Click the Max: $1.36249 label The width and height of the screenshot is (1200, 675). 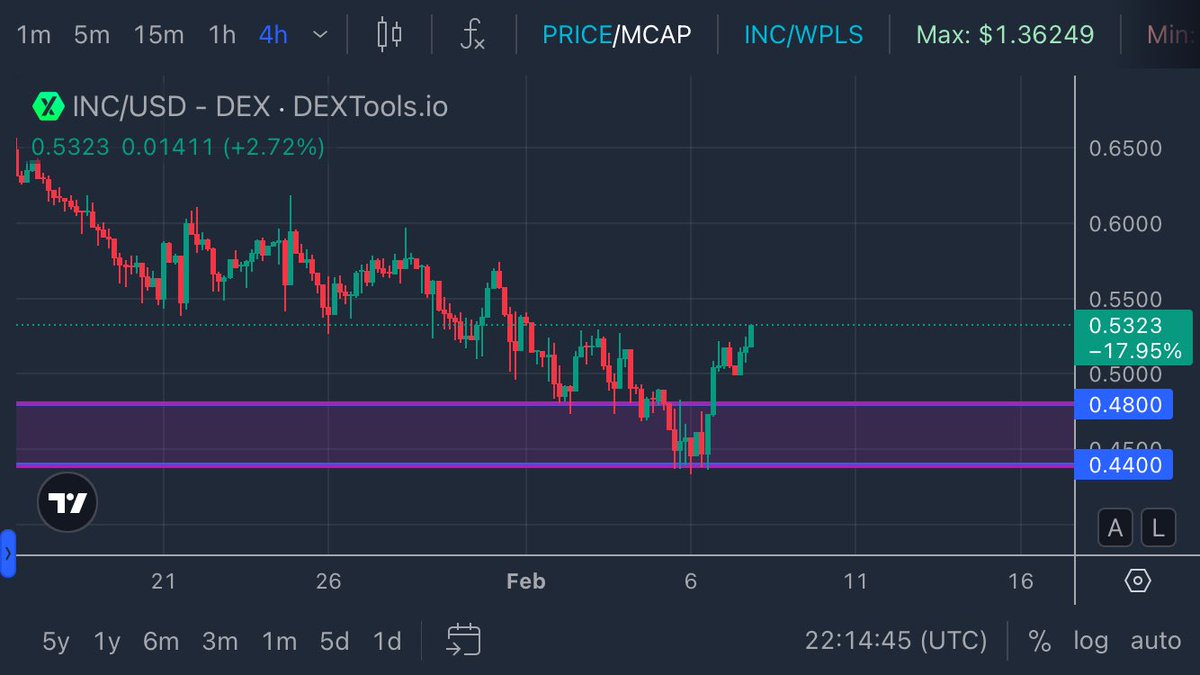click(x=1005, y=35)
